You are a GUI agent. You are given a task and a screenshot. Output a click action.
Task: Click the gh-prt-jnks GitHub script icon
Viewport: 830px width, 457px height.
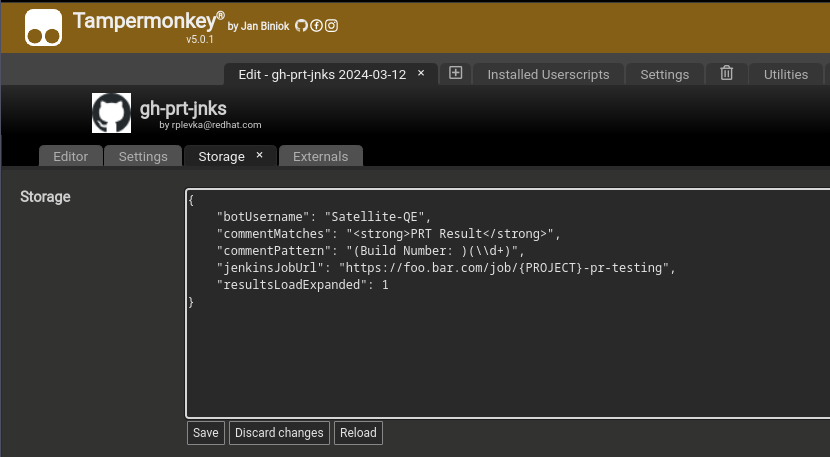(x=111, y=113)
